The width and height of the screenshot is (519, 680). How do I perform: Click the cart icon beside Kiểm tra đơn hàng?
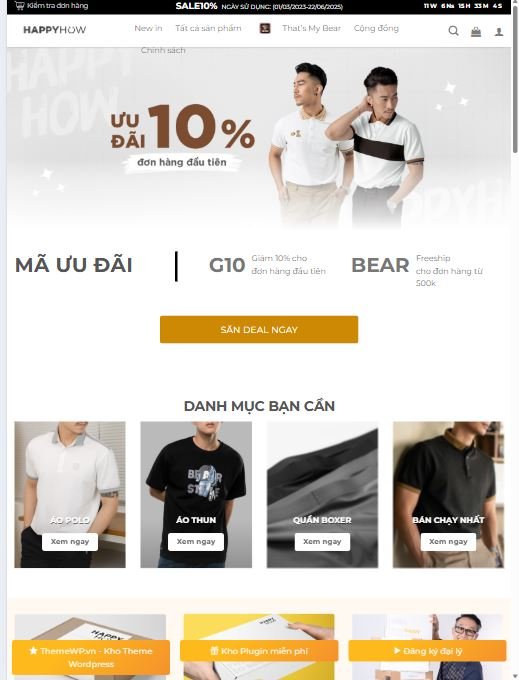tap(20, 6)
